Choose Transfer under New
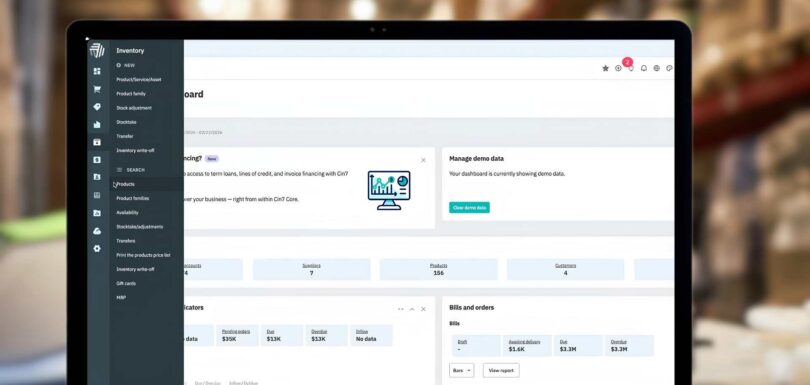The height and width of the screenshot is (385, 810). coord(124,136)
